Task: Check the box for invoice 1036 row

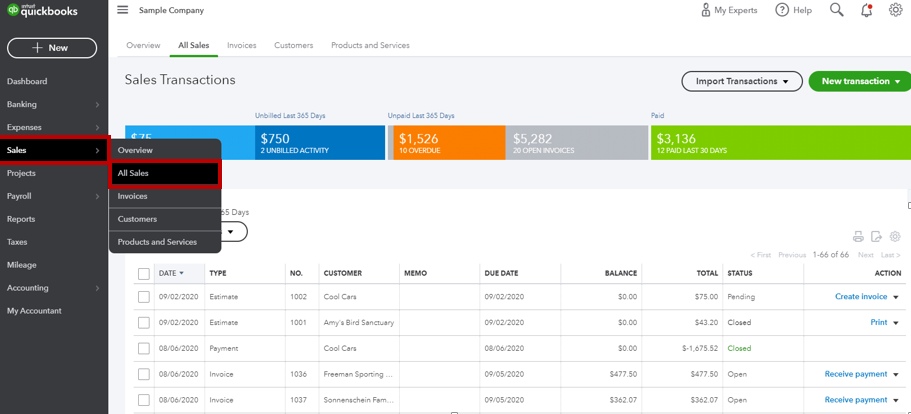Action: pos(144,374)
